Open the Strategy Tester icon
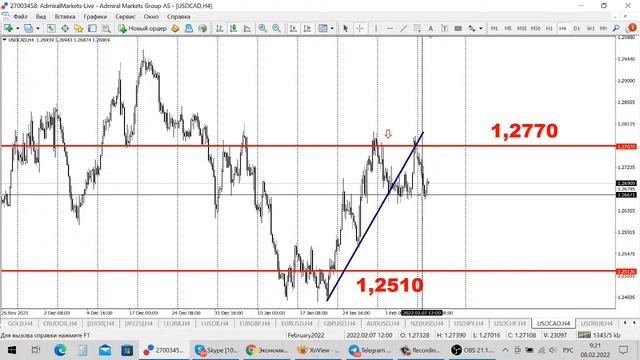640x360 pixels. (106, 28)
